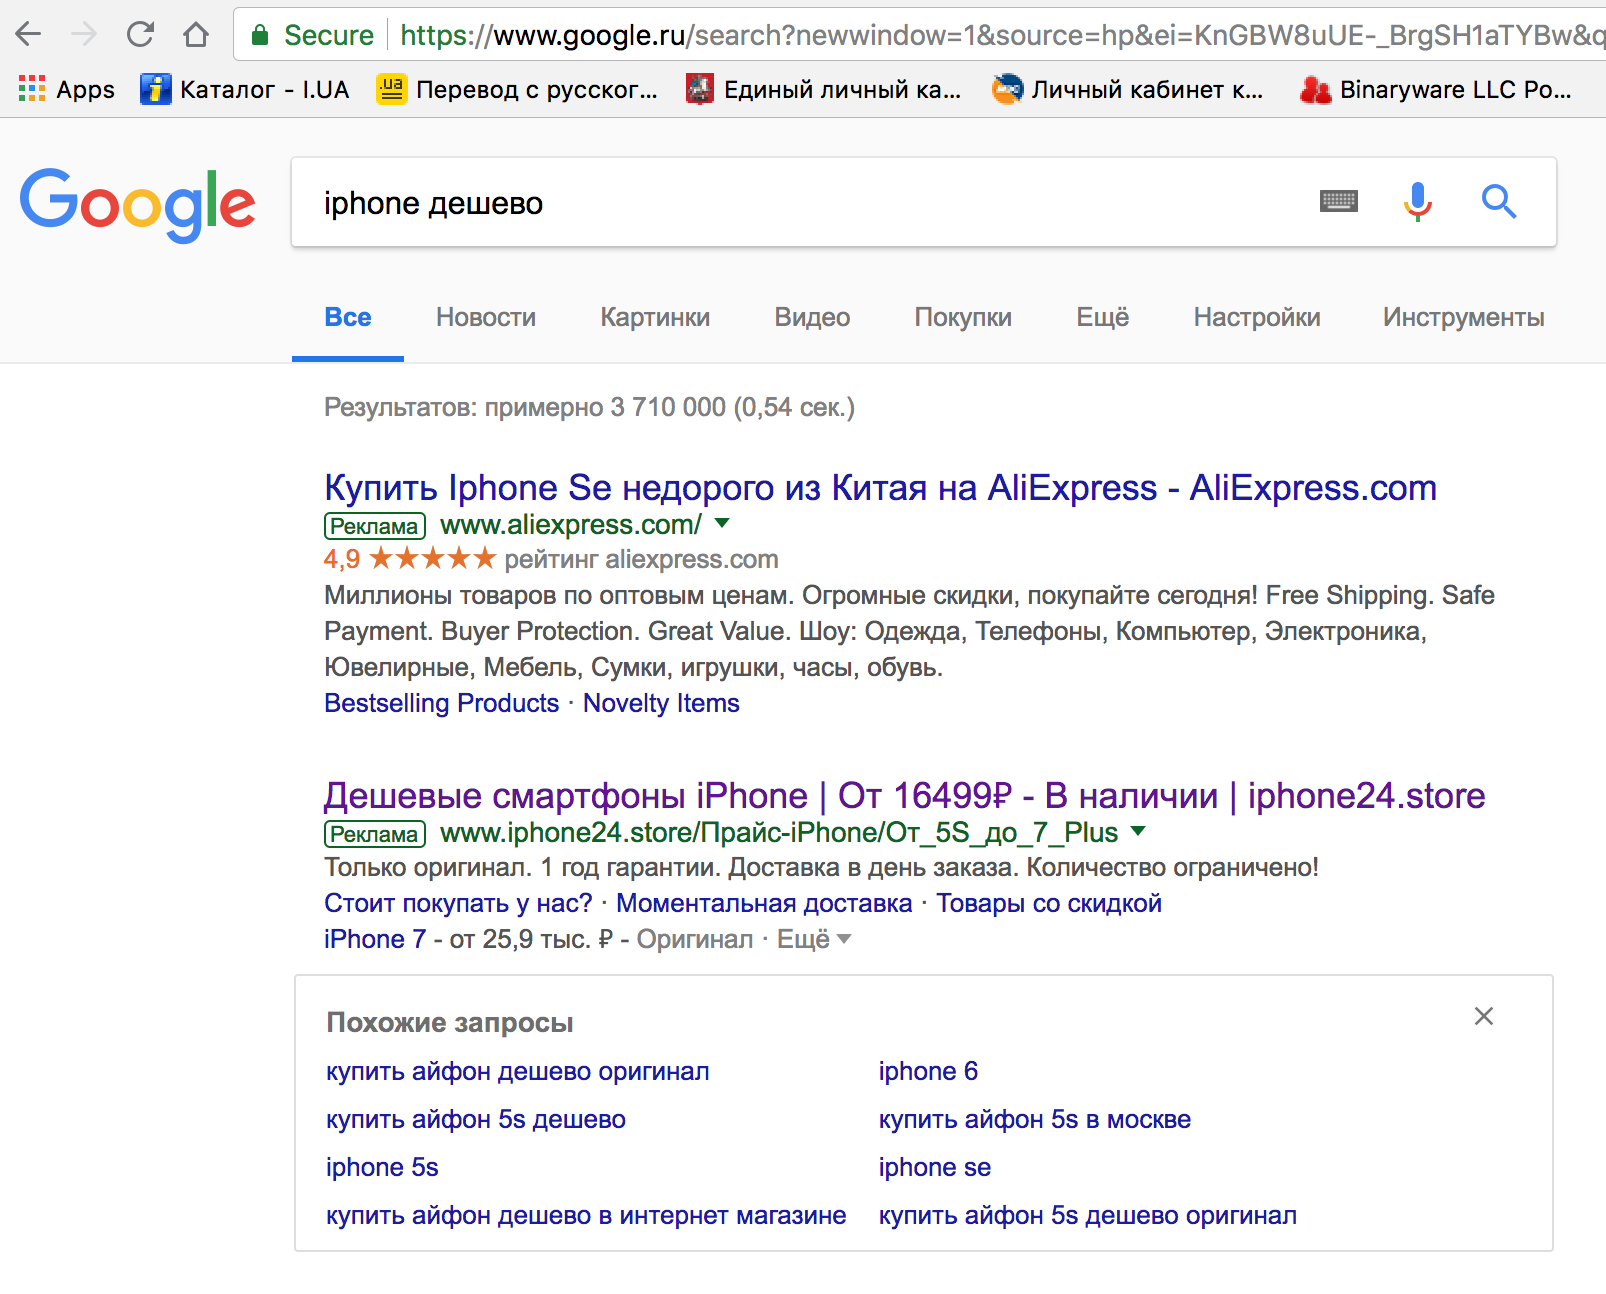Start voice search with microphone icon
1606x1294 pixels.
pos(1418,202)
